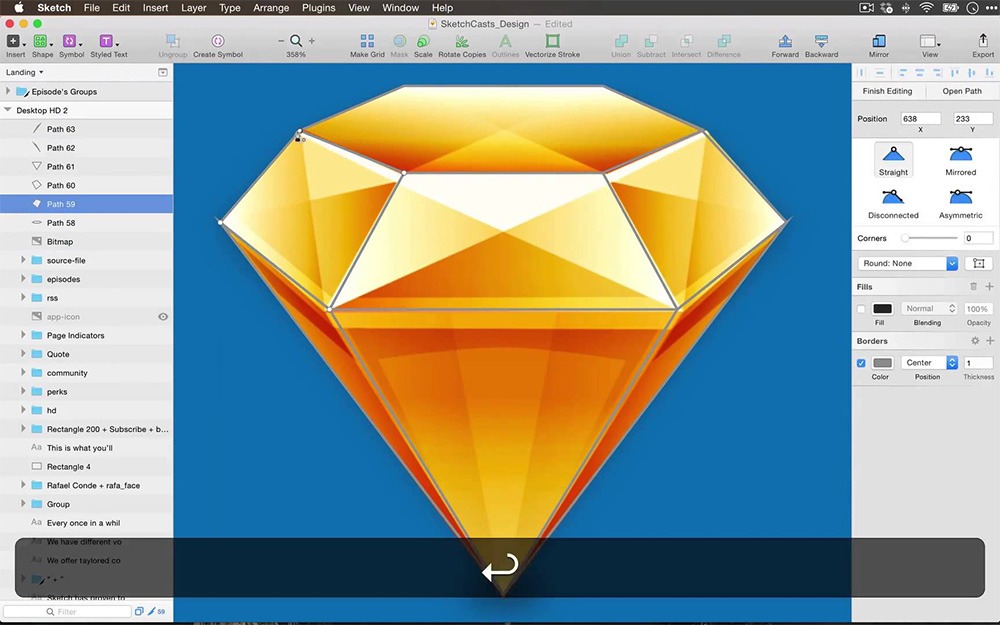Open border Position Center dropdown
The image size is (1000, 625).
pos(929,363)
